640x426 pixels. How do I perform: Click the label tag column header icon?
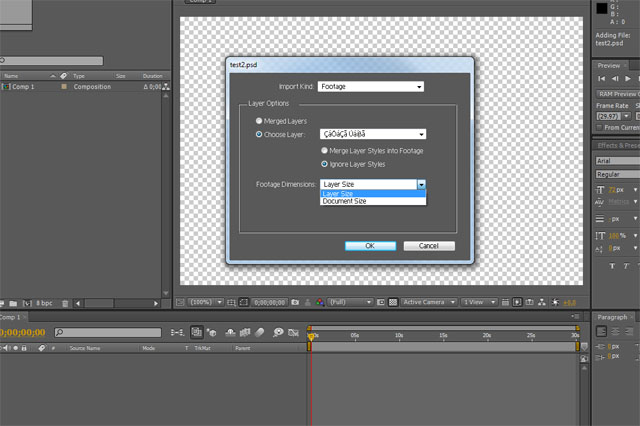point(63,76)
